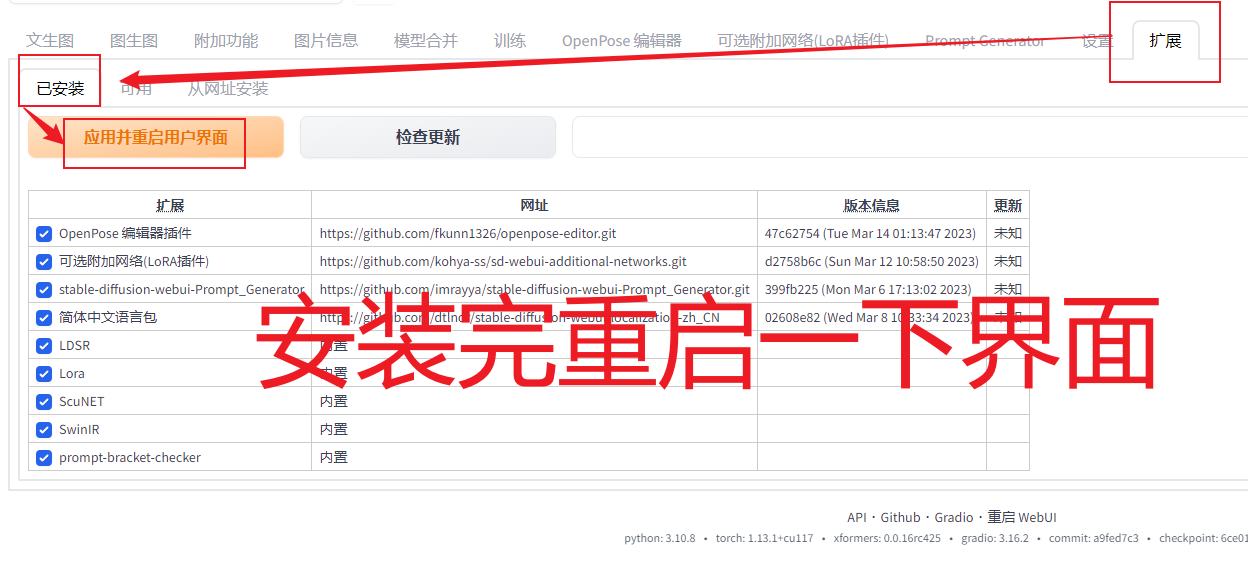
Task: Open the 图生图 tab
Action: [134, 41]
